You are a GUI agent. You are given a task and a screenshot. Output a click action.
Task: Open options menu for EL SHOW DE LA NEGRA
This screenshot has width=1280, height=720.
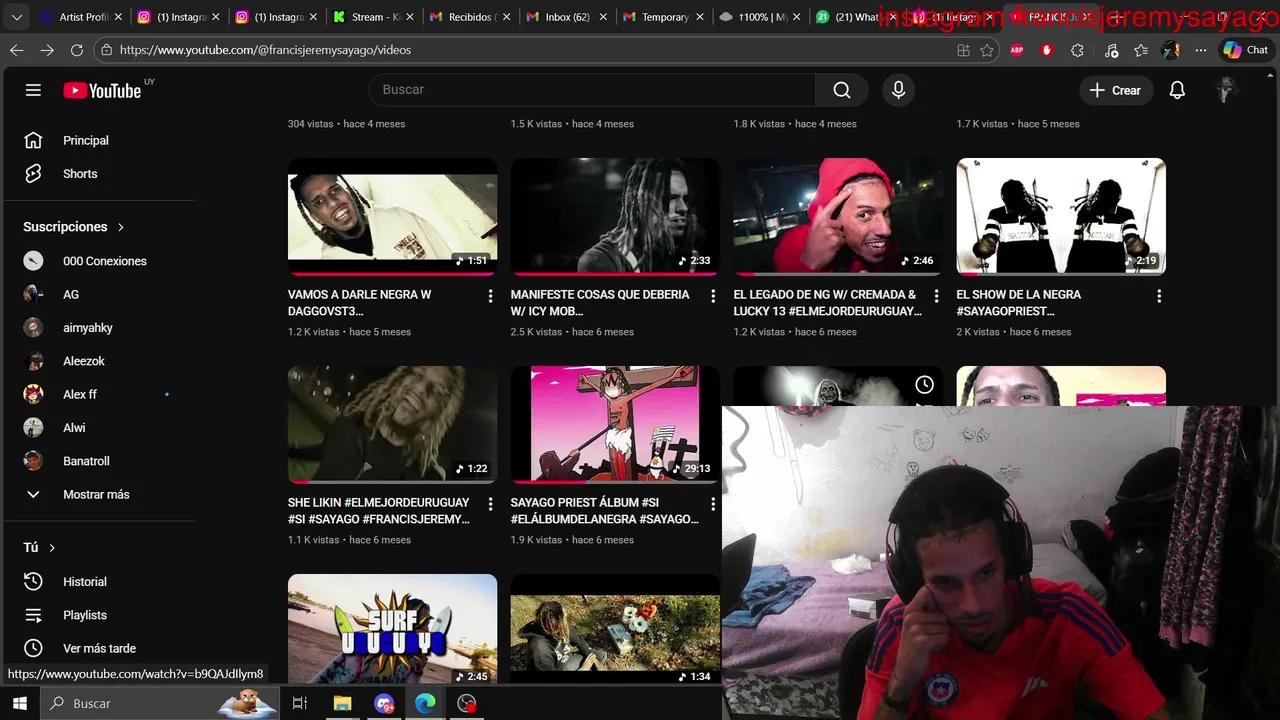pos(1159,296)
